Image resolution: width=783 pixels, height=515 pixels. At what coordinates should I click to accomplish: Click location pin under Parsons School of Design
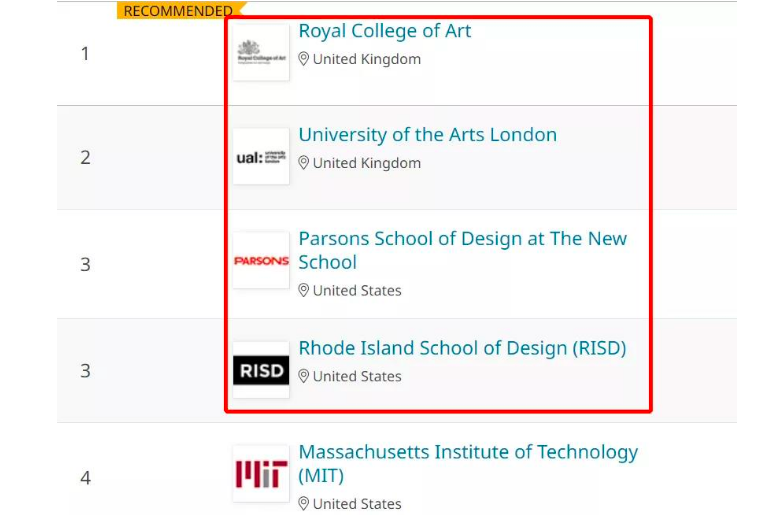(x=304, y=290)
